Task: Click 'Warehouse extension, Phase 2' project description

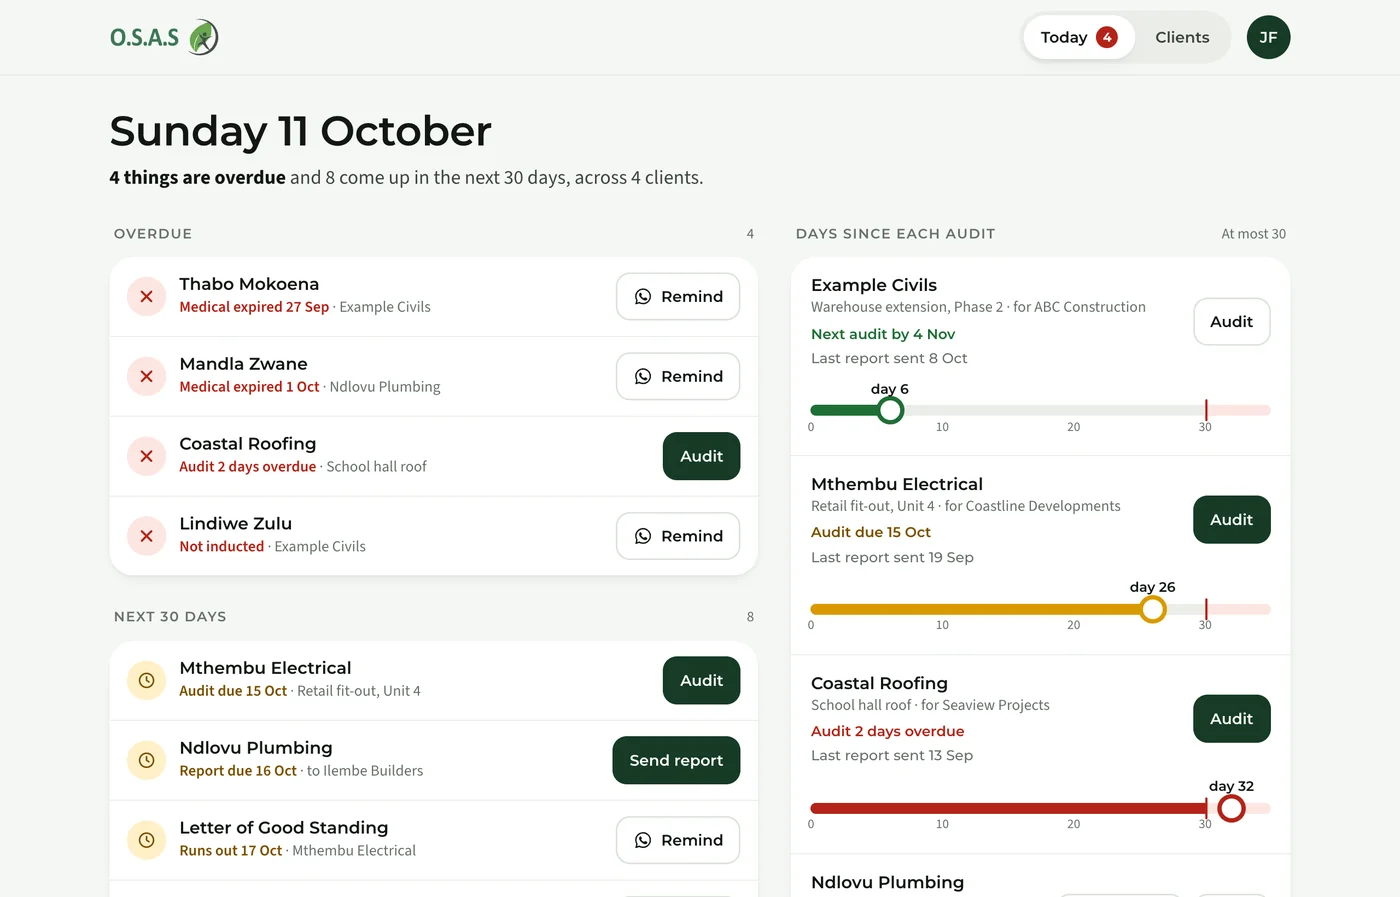Action: pyautogui.click(x=907, y=307)
